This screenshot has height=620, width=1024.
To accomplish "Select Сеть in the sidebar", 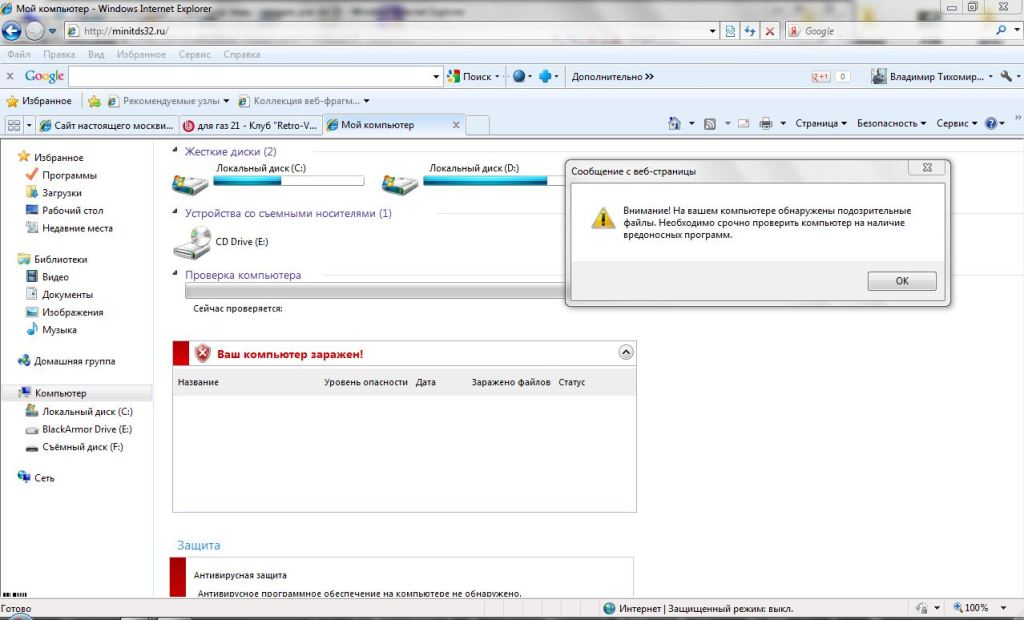I will 44,478.
